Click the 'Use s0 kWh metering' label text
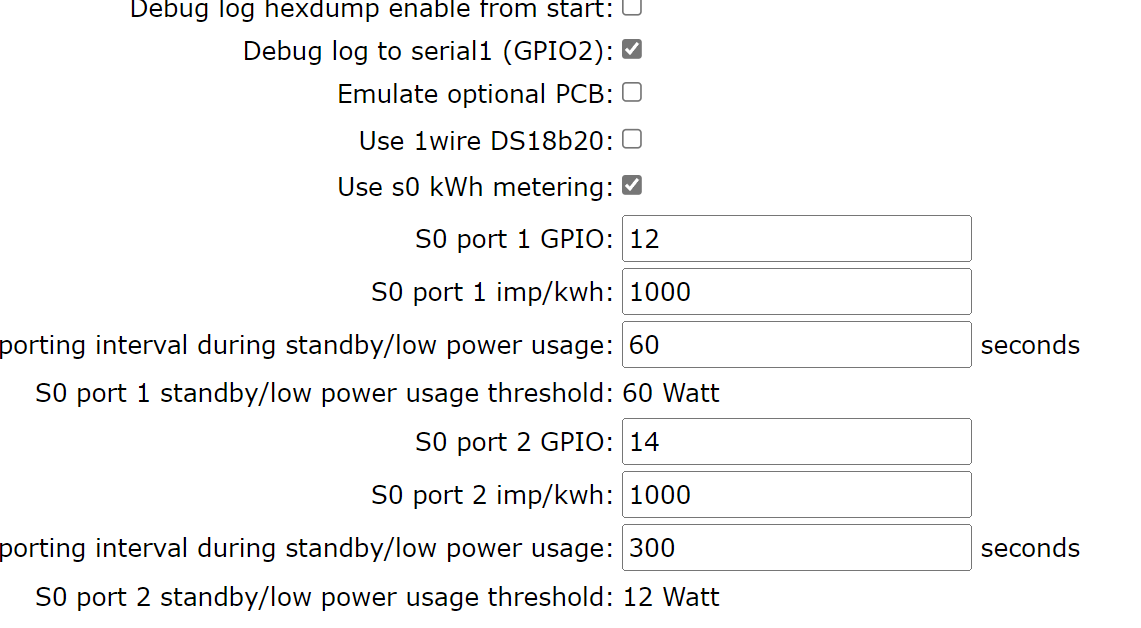This screenshot has height=628, width=1141. pos(475,187)
